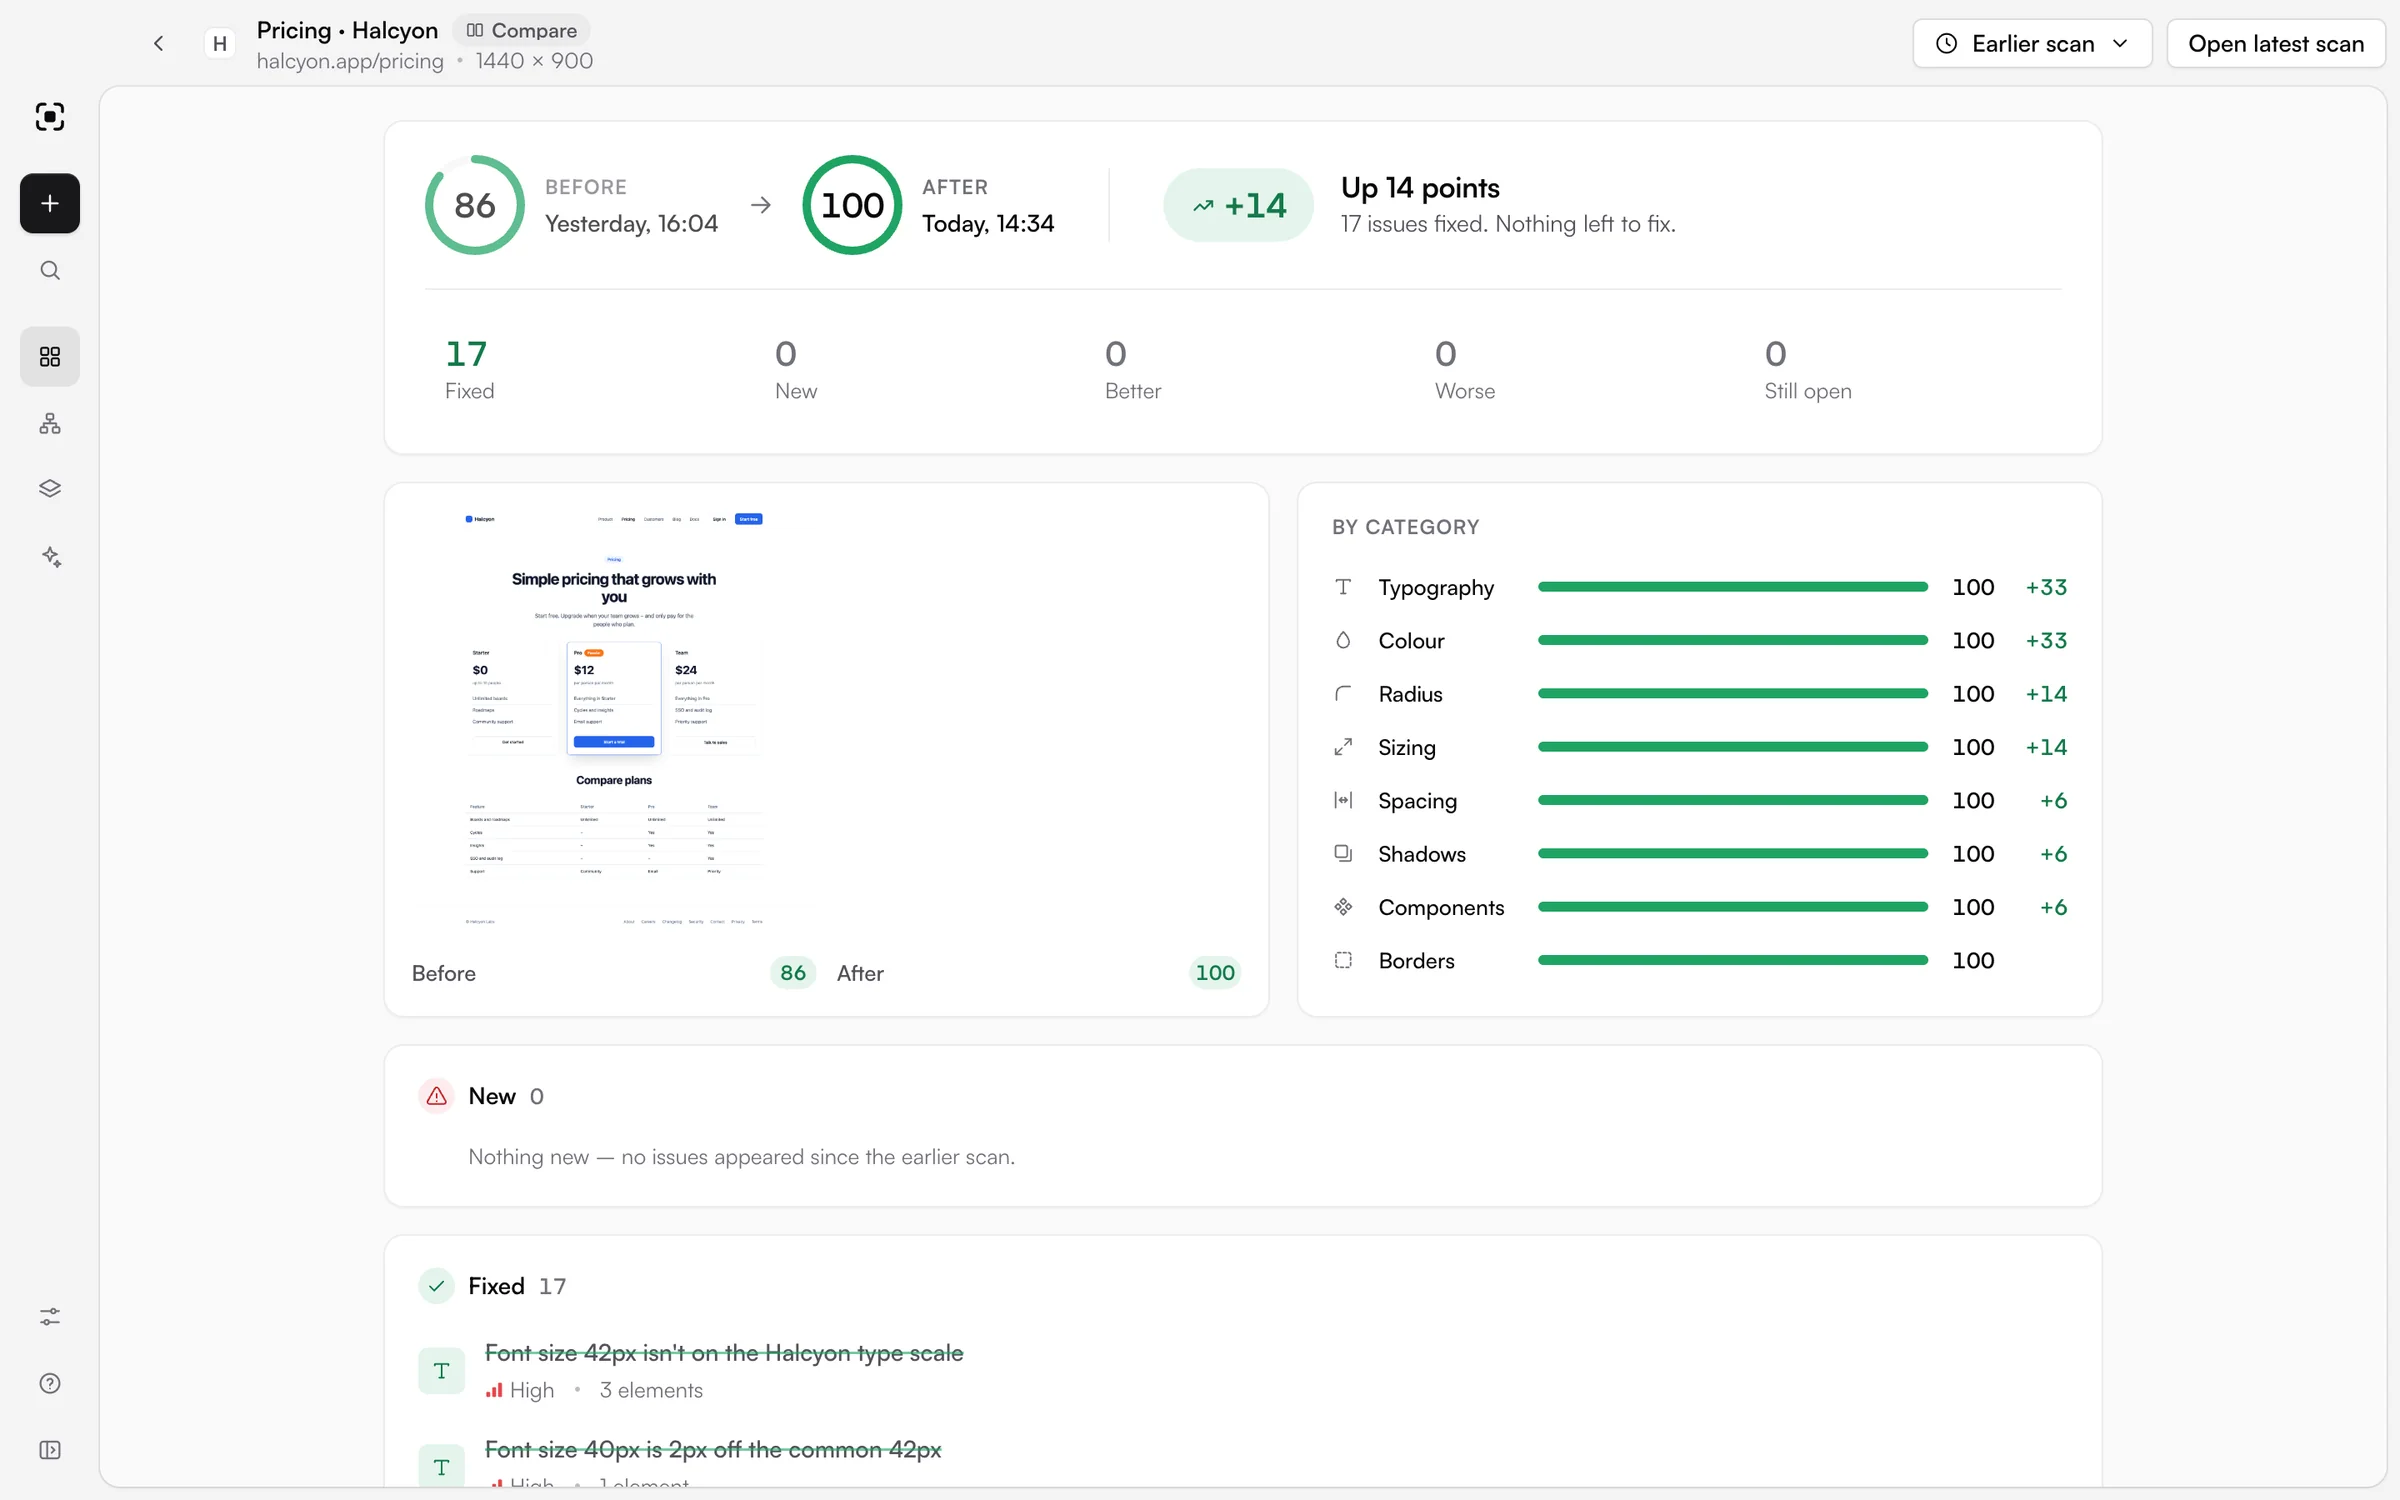
Task: Click the Open latest scan button
Action: tap(2276, 44)
